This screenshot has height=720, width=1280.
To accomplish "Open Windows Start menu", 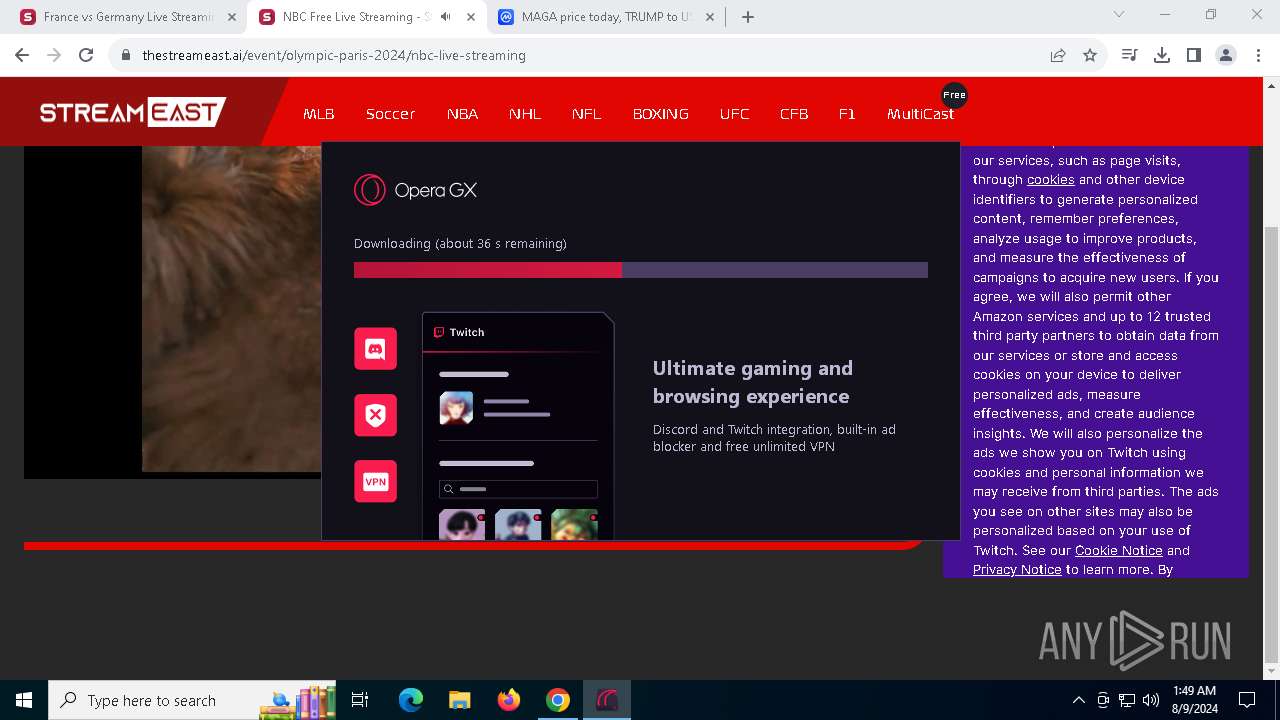I will pos(24,700).
